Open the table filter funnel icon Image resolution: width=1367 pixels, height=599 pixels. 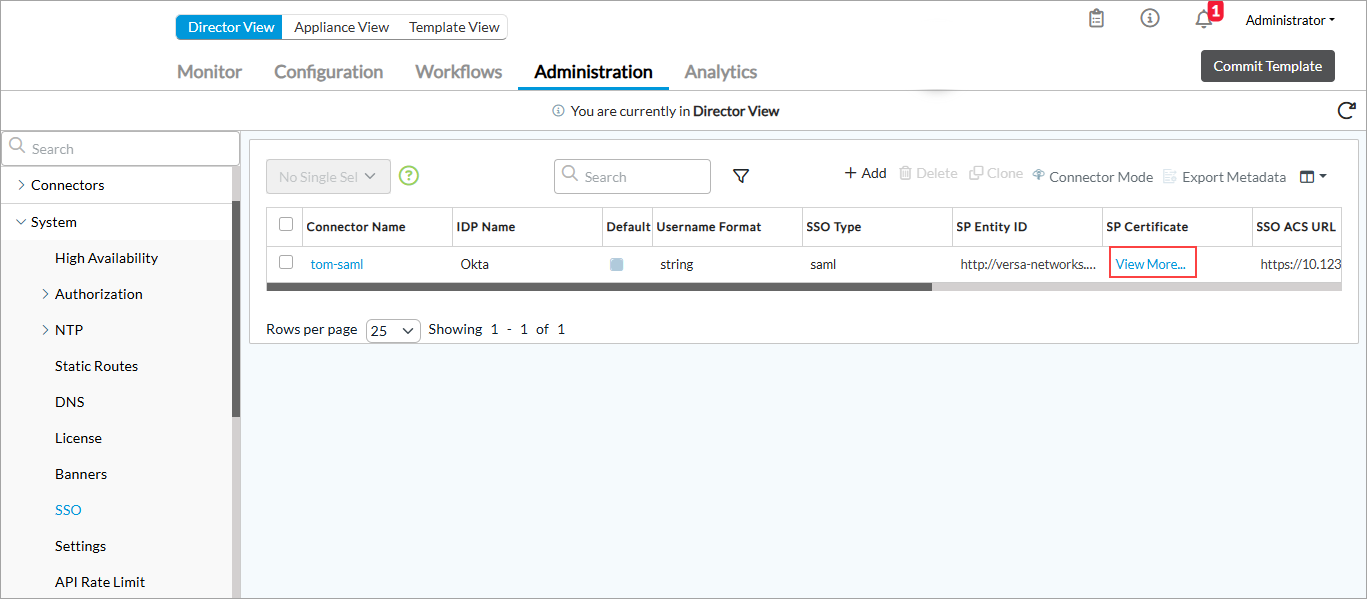tap(741, 176)
